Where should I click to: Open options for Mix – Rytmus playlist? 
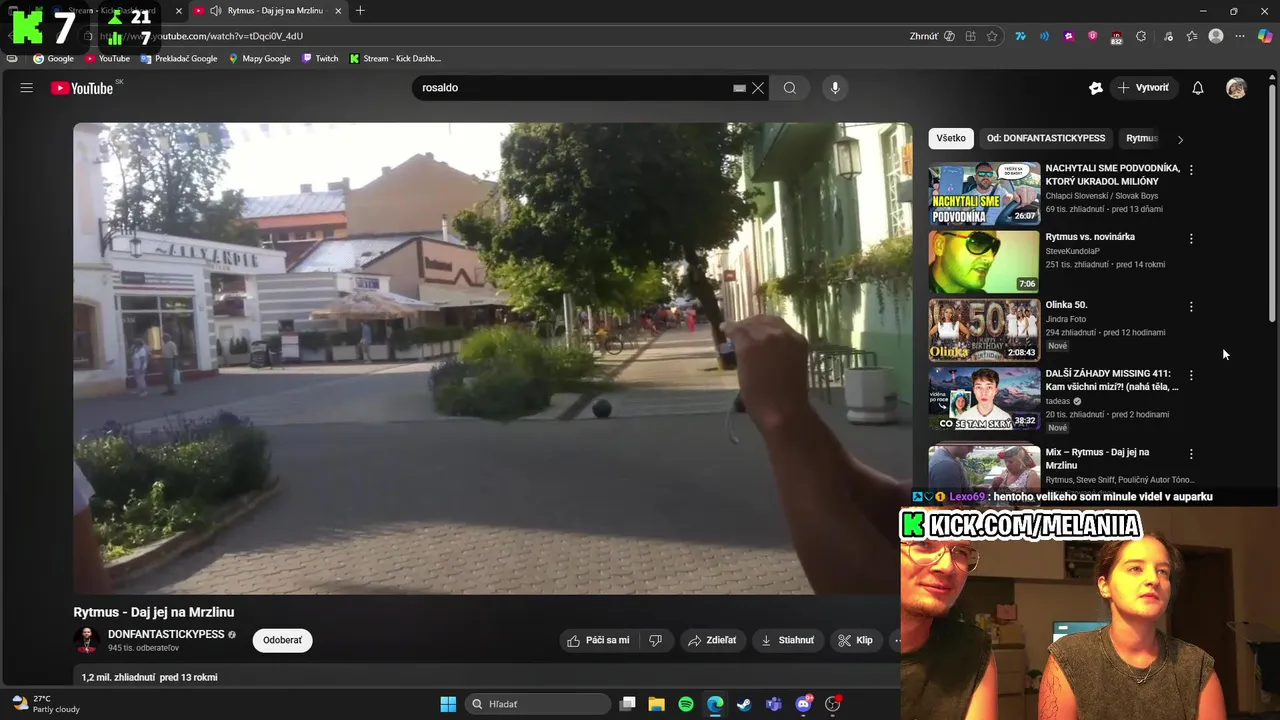pyautogui.click(x=1191, y=454)
